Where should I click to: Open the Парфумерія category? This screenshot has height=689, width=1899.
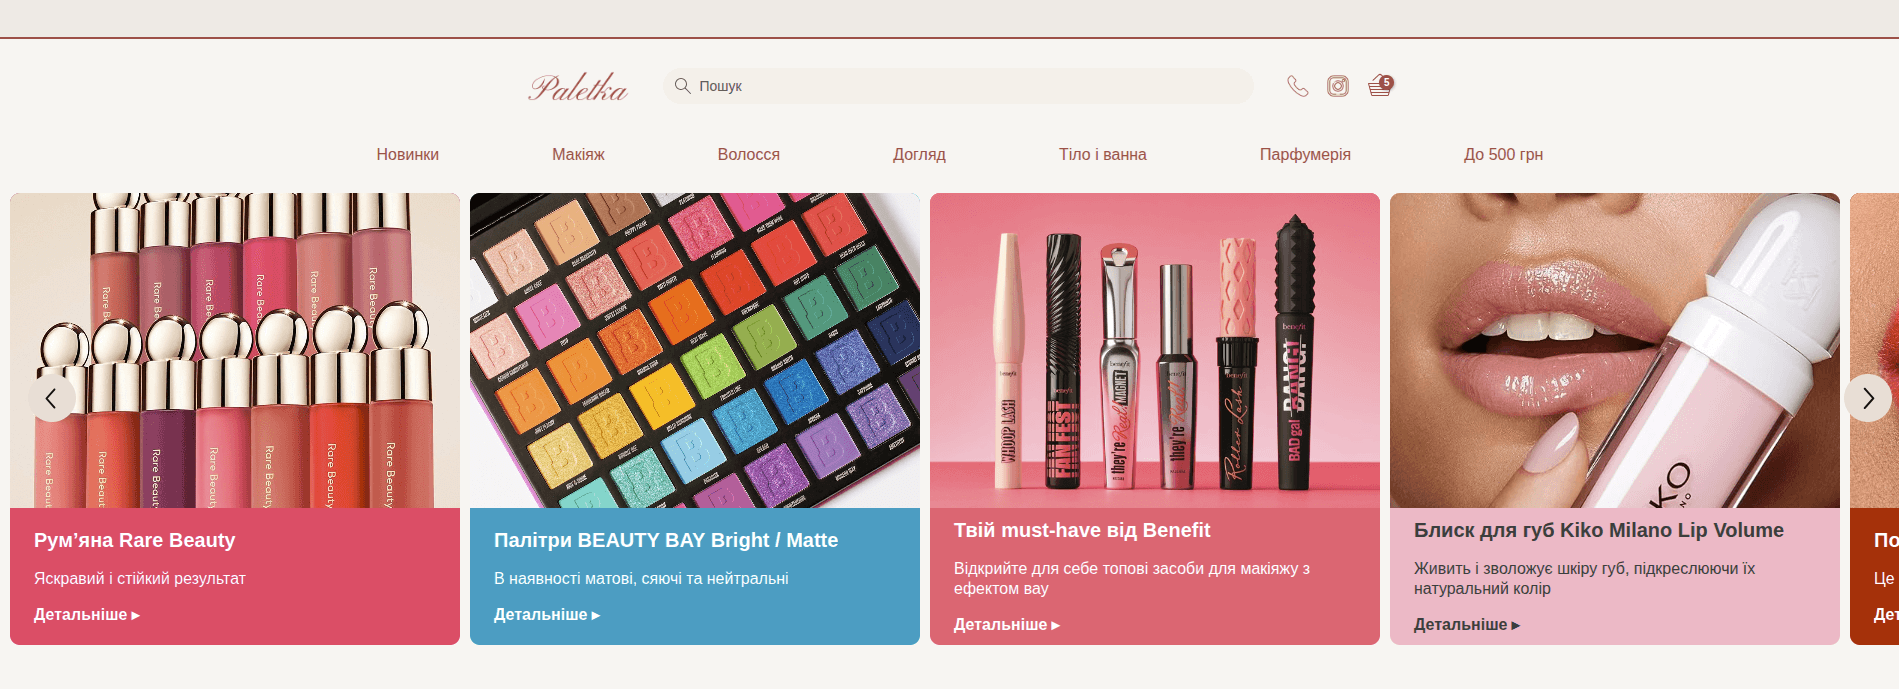pyautogui.click(x=1305, y=154)
